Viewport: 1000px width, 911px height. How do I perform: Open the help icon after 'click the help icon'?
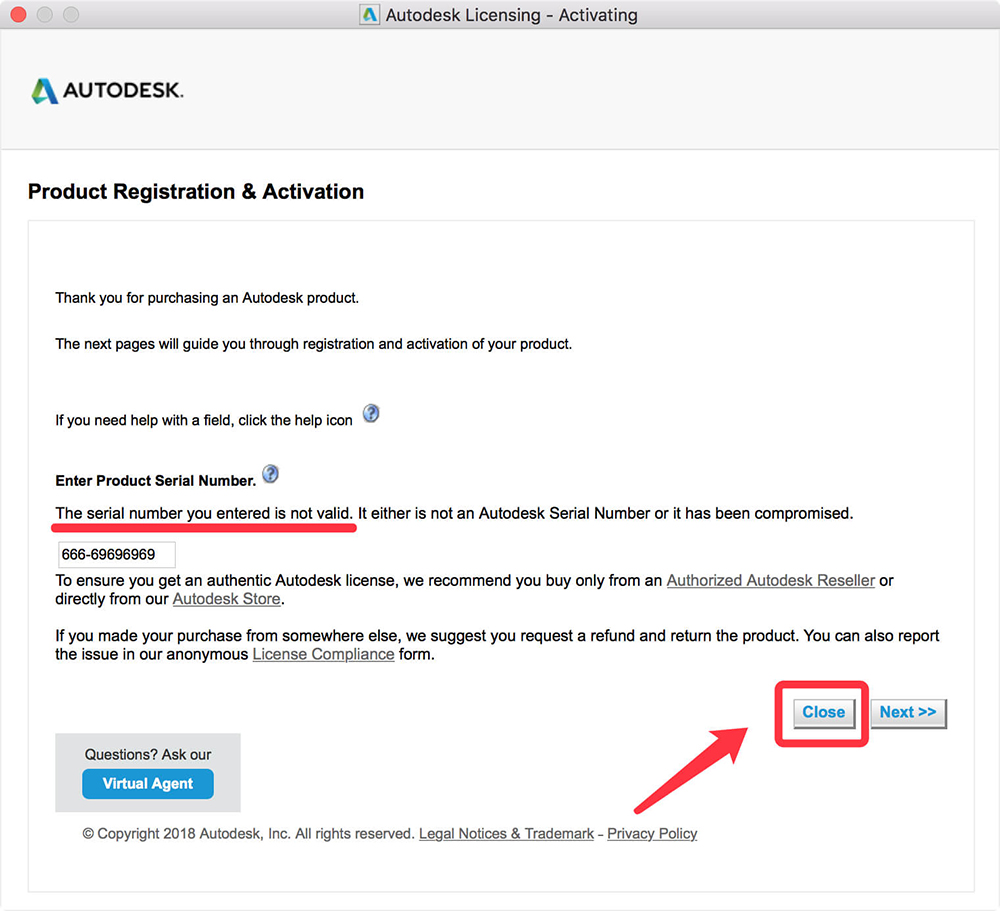coord(371,413)
